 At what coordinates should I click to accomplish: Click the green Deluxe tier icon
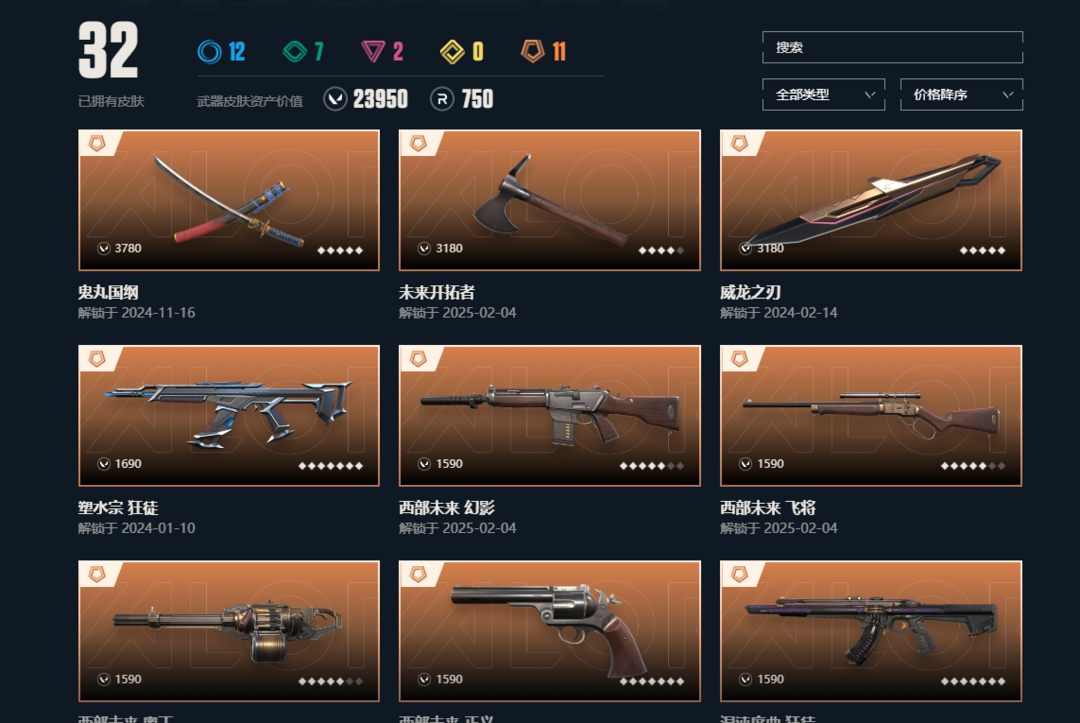[x=295, y=52]
